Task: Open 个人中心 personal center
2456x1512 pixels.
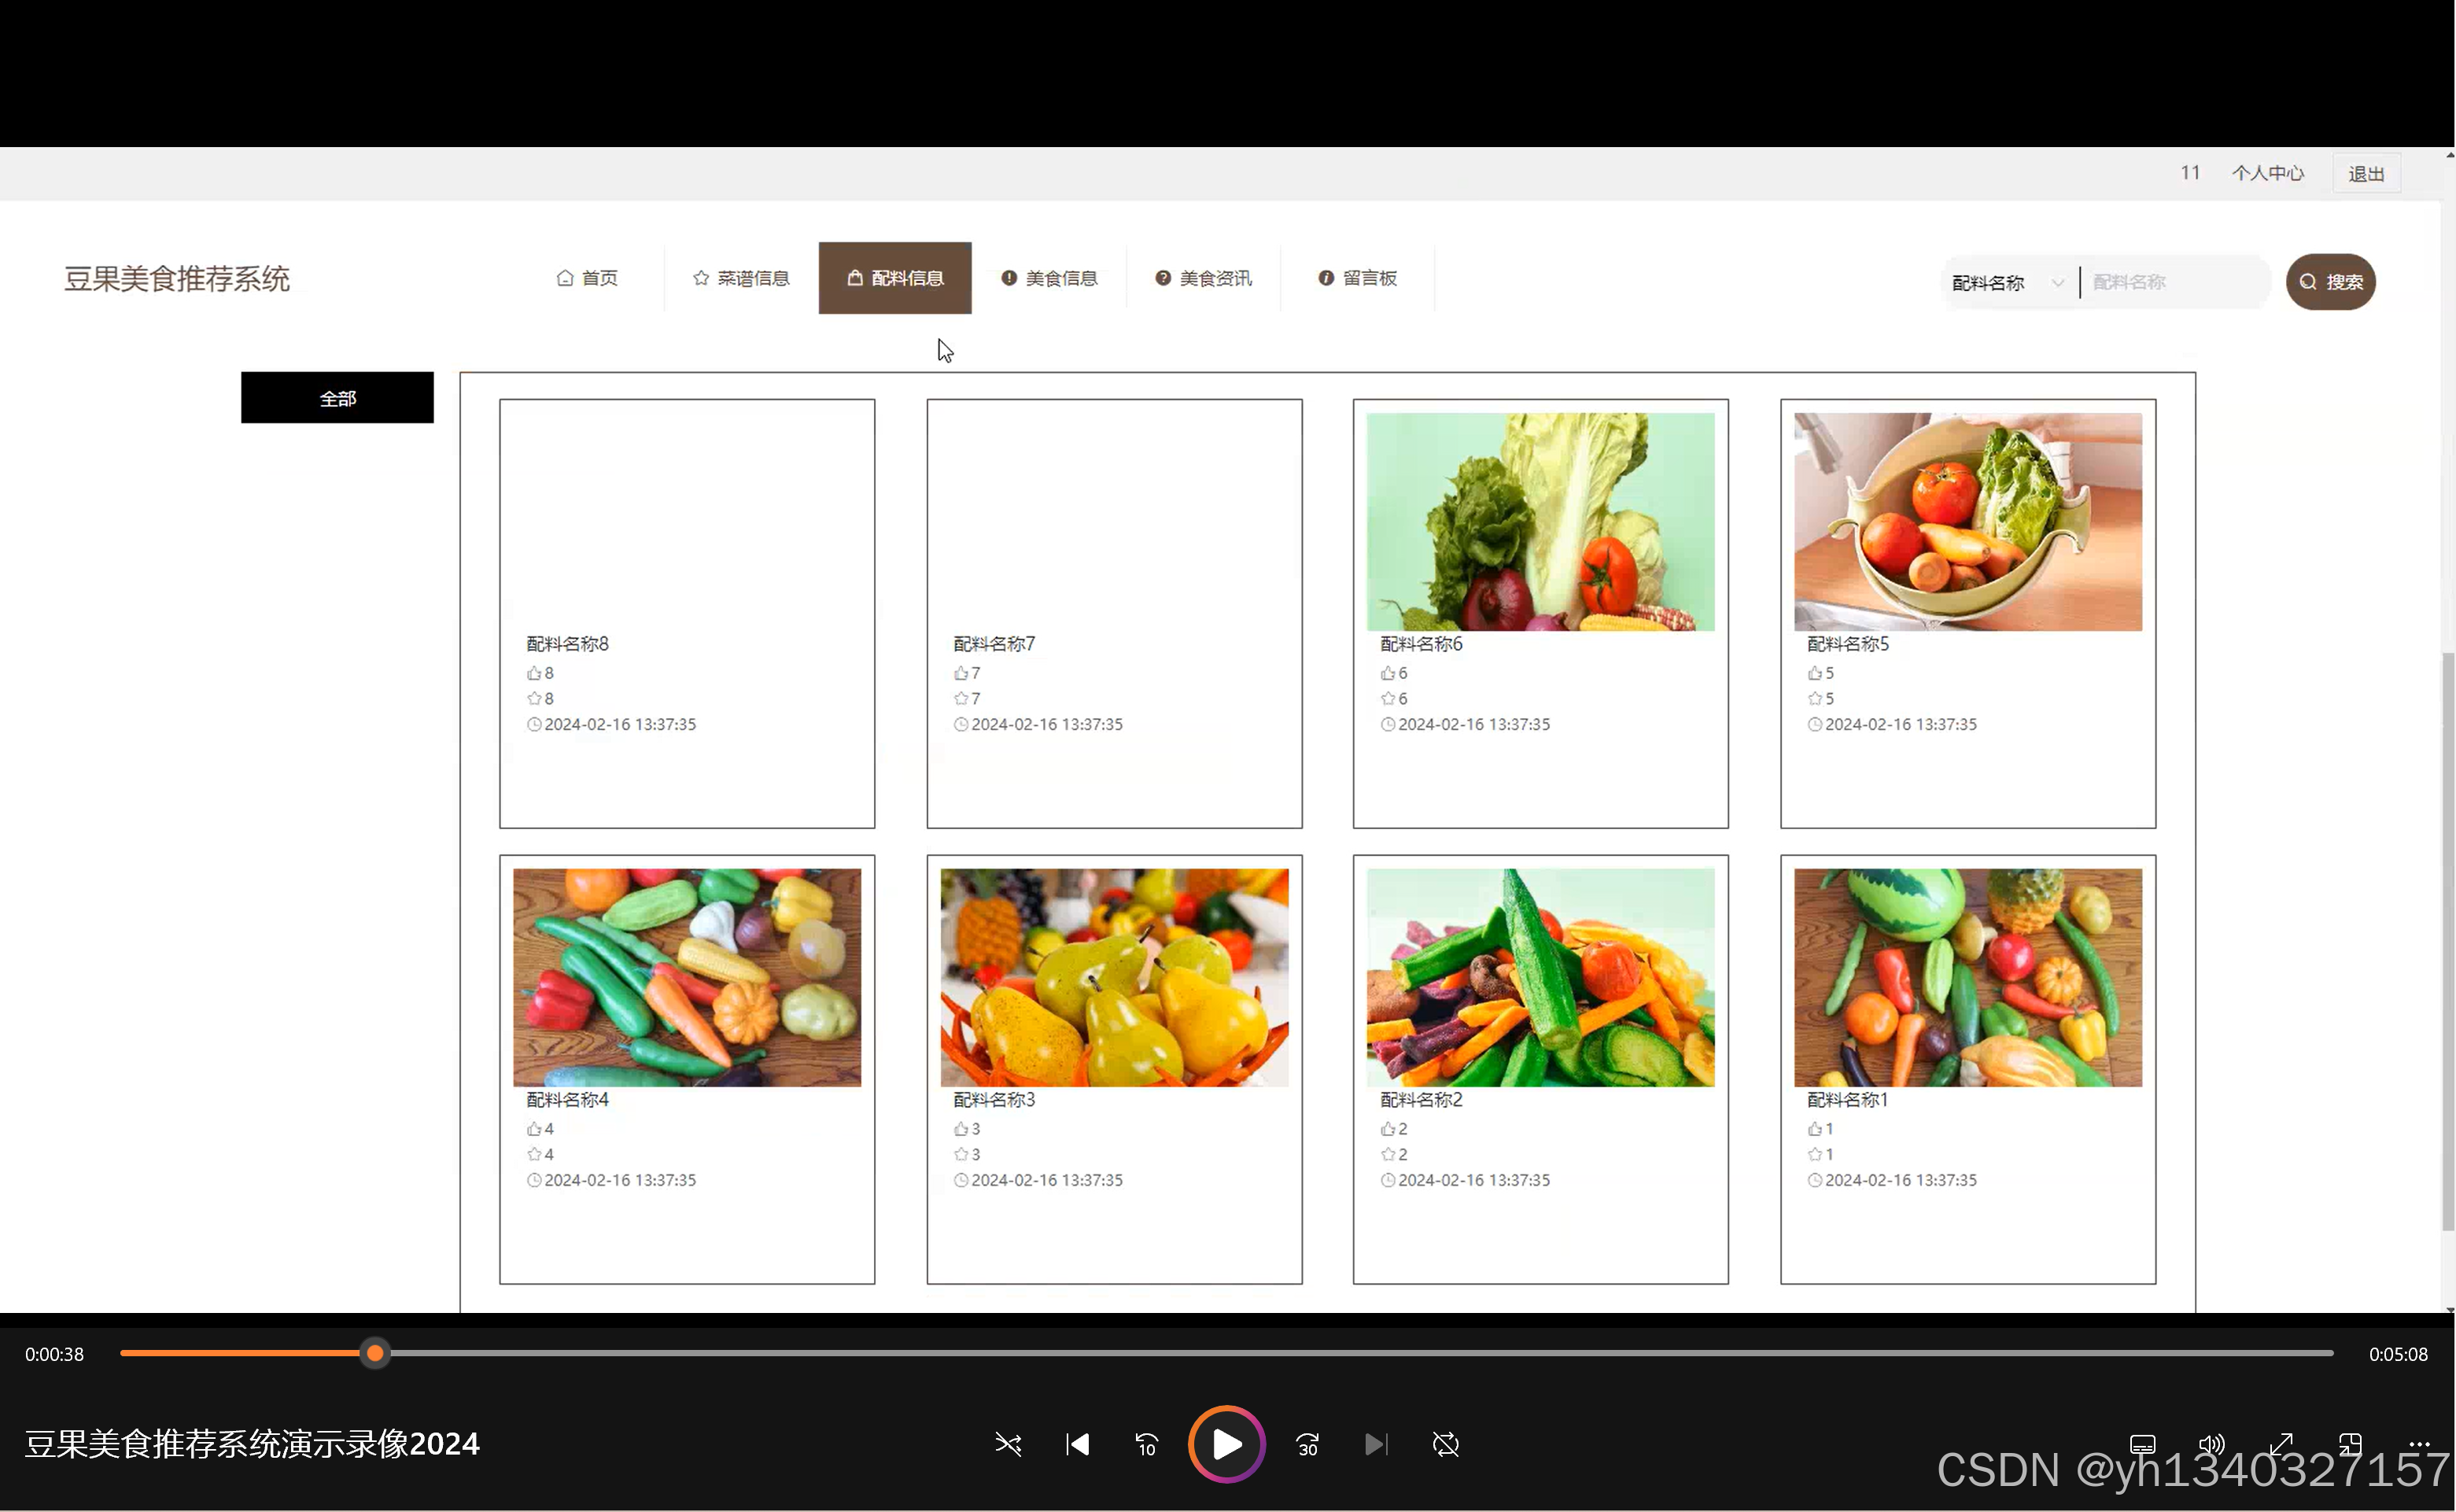Action: (x=2267, y=173)
